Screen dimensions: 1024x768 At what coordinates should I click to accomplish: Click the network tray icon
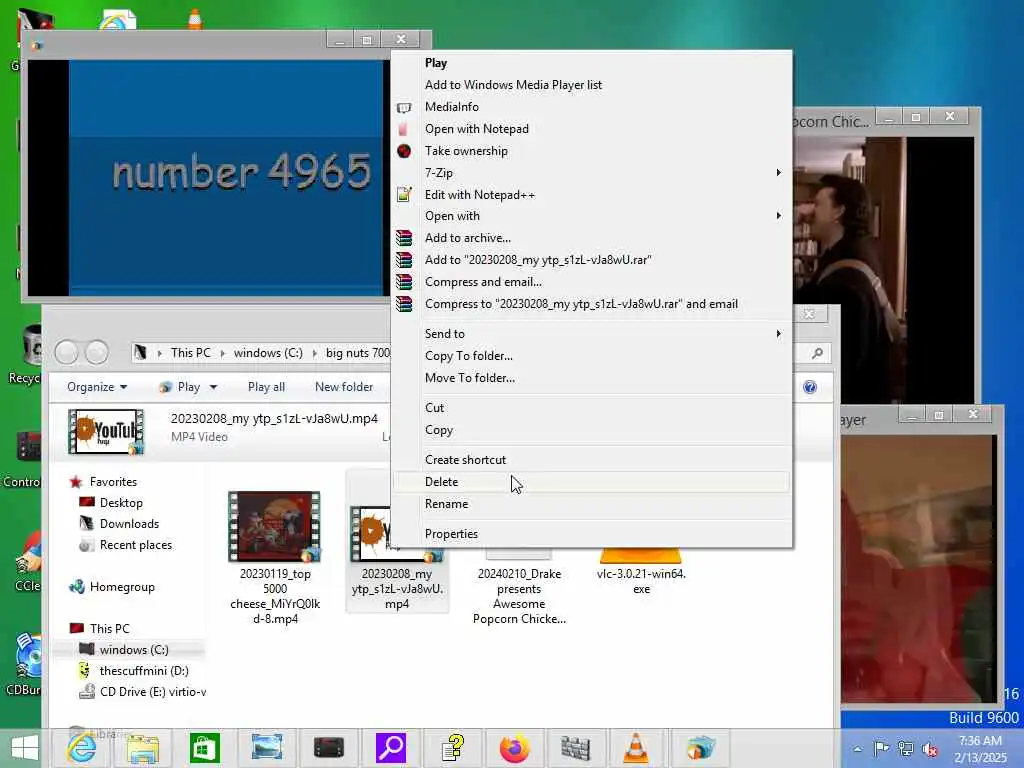click(906, 749)
